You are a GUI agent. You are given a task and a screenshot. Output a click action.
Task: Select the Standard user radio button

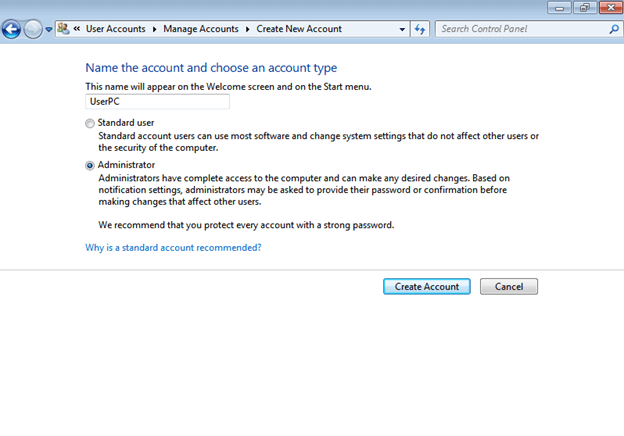click(x=90, y=123)
